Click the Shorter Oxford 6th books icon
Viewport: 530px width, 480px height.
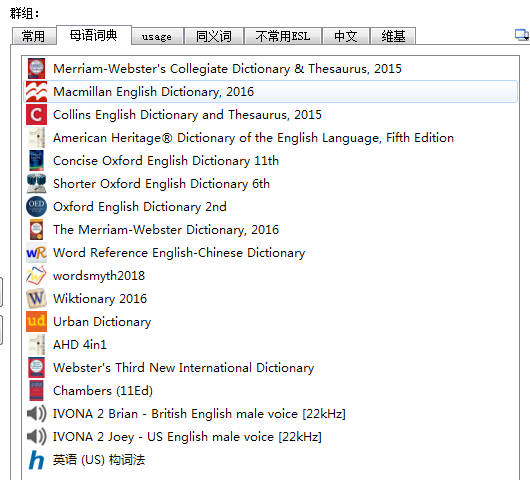pyautogui.click(x=36, y=184)
